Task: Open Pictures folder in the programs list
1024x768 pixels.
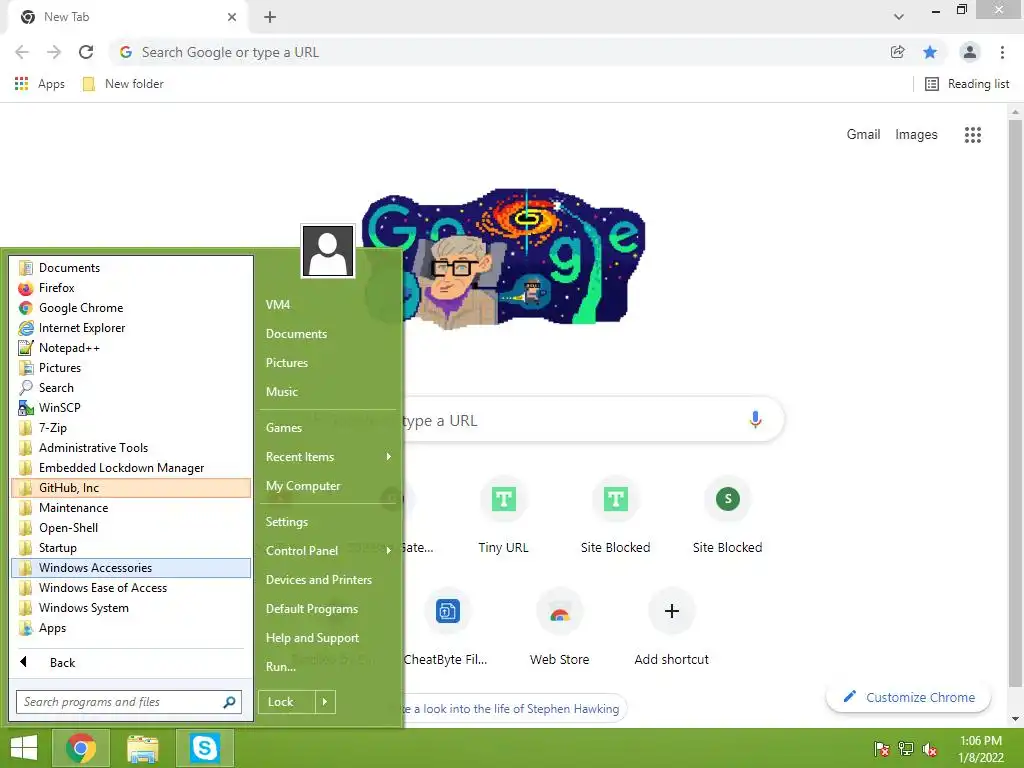Action: pos(131,368)
